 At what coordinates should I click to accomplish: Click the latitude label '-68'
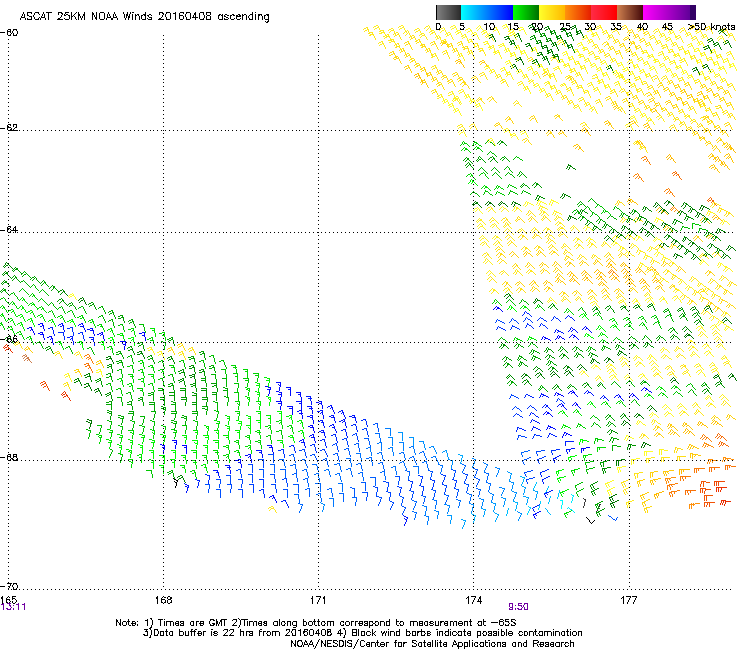point(9,457)
